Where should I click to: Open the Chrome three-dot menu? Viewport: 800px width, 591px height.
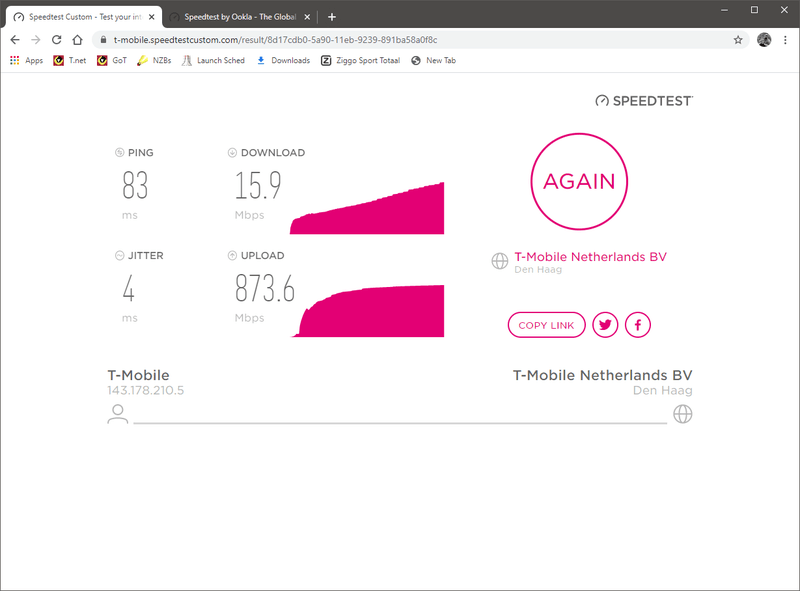(785, 40)
